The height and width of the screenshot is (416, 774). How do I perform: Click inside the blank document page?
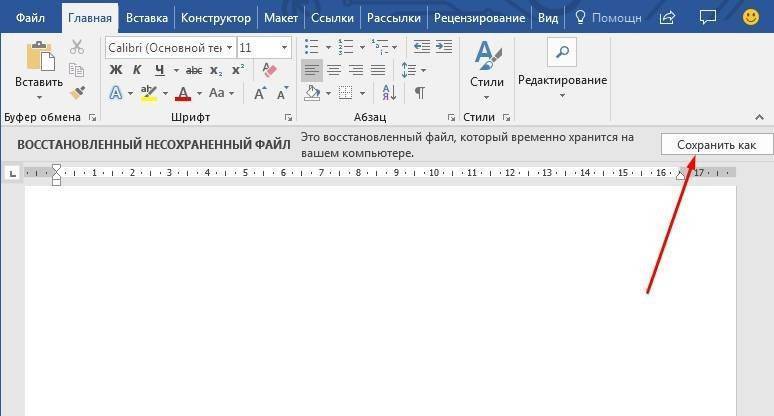(x=380, y=300)
